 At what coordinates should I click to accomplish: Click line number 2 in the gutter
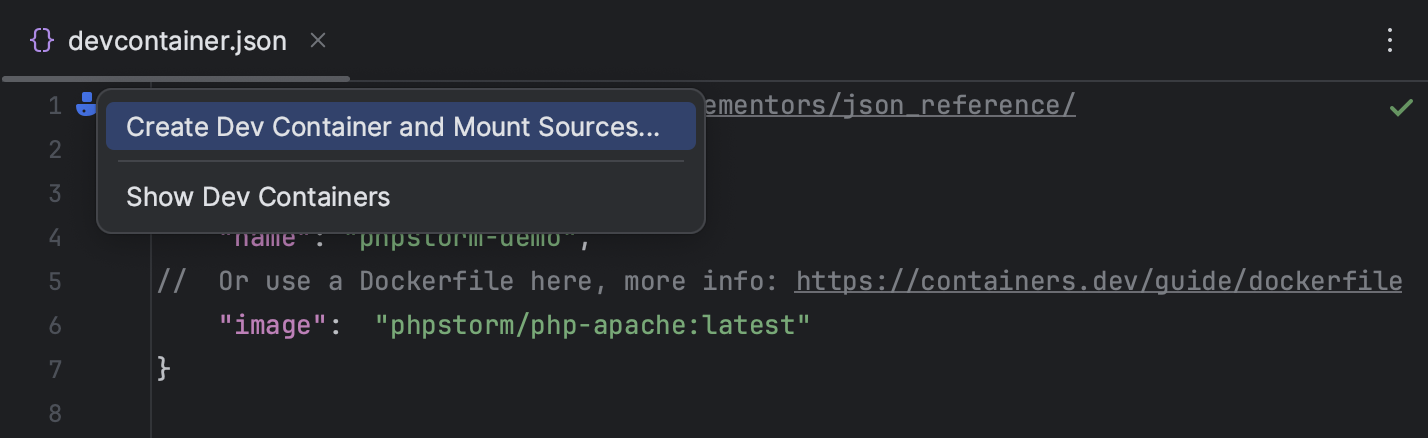55,150
